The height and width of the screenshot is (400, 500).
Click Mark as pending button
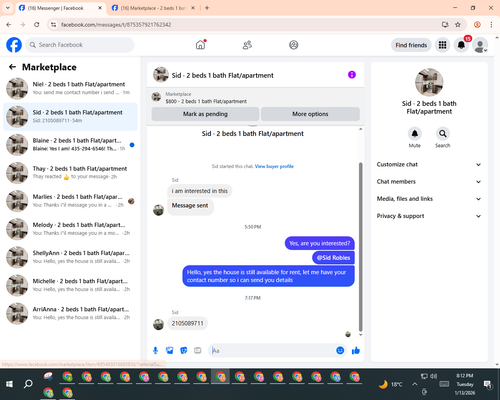pos(205,114)
